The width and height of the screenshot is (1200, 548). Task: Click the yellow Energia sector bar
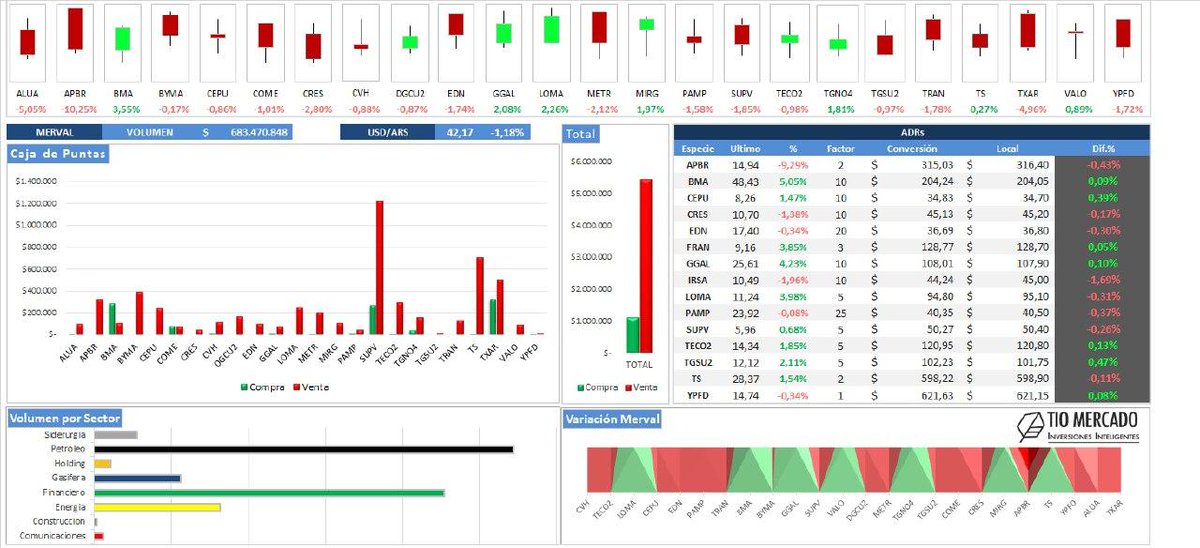coord(157,507)
